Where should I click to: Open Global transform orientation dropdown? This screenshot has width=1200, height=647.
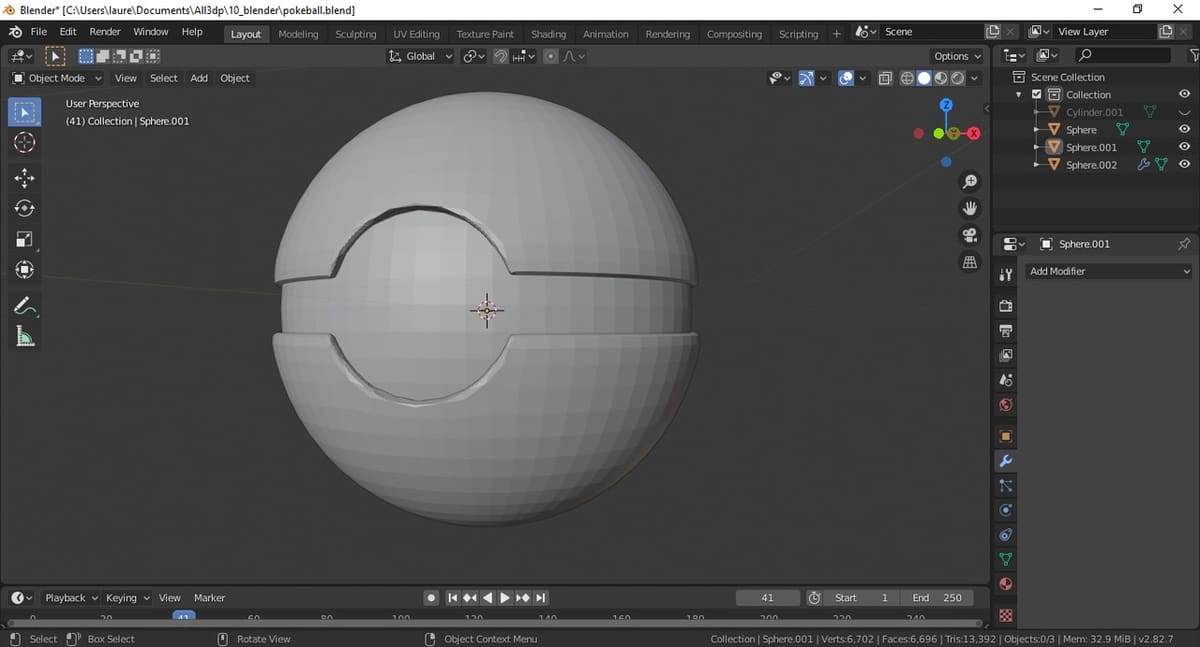(420, 56)
